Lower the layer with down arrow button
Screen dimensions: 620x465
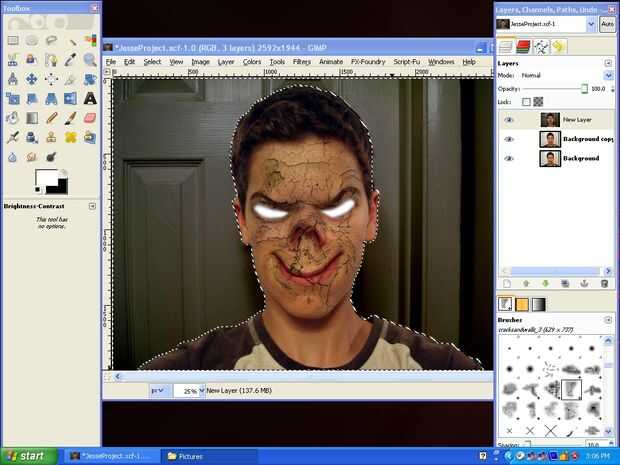546,284
